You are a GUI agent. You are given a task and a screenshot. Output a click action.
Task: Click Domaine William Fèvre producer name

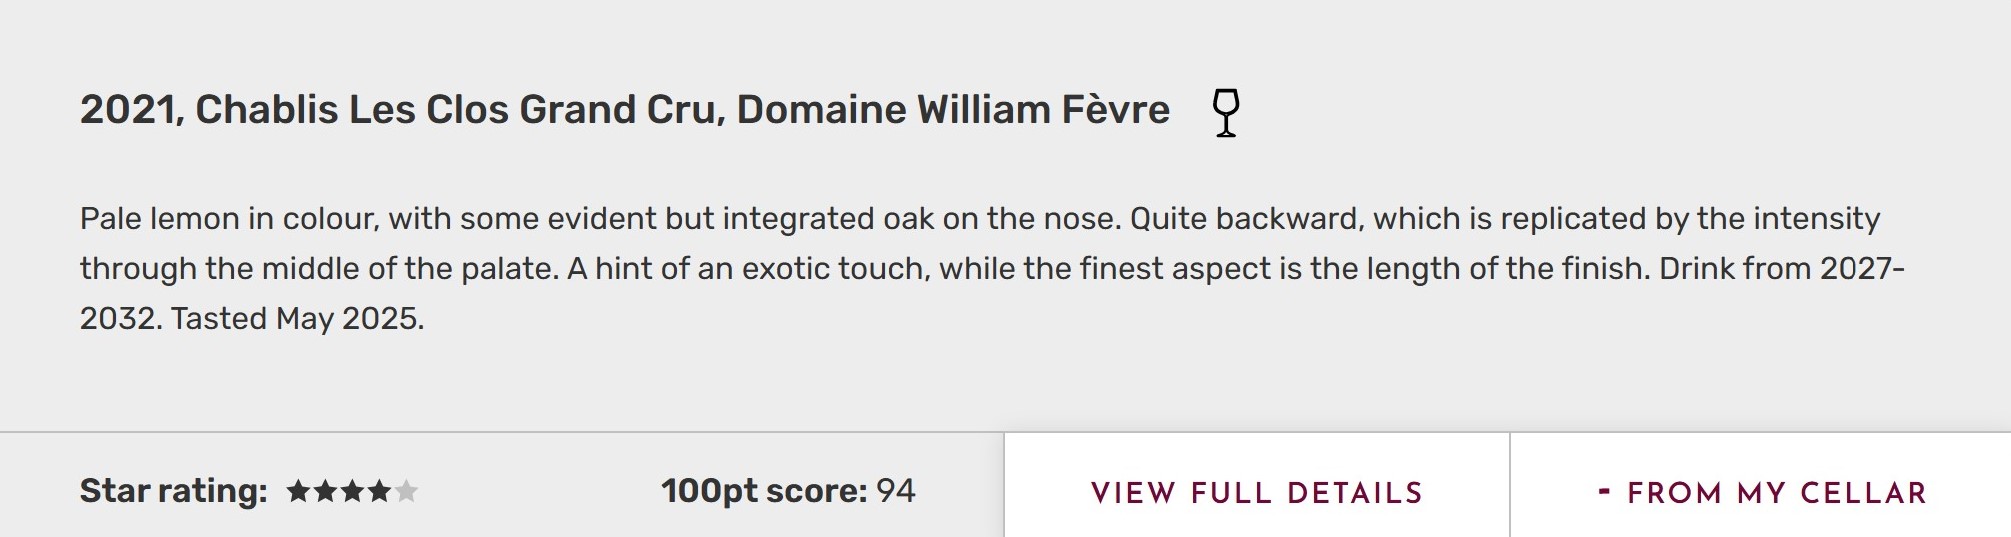(952, 110)
